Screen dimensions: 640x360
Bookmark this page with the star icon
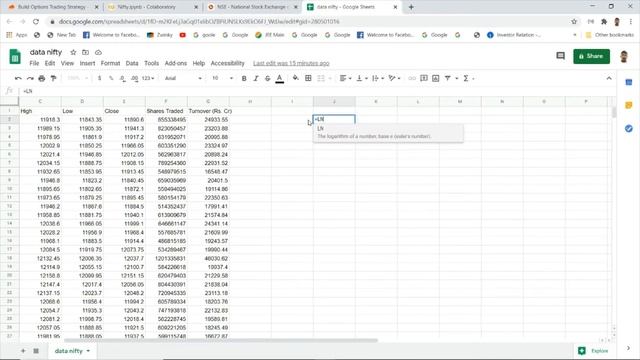pyautogui.click(x=574, y=22)
